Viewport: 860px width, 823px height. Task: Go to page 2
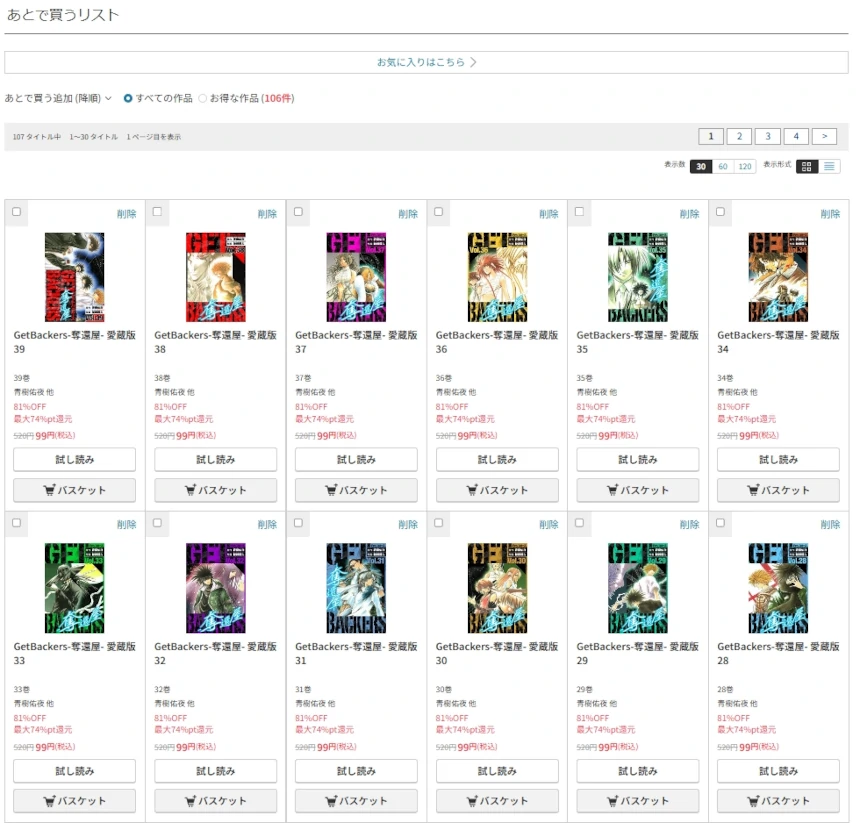point(739,137)
